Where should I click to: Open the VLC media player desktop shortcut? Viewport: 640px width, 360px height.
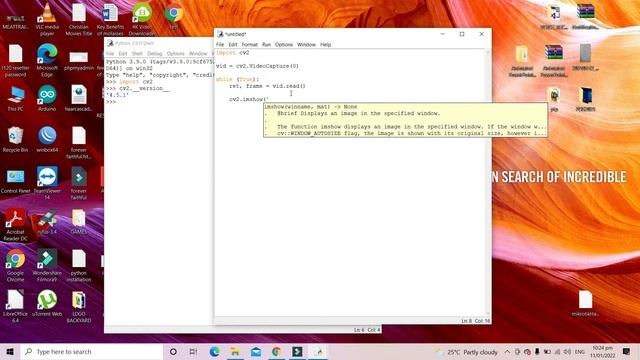click(x=47, y=19)
